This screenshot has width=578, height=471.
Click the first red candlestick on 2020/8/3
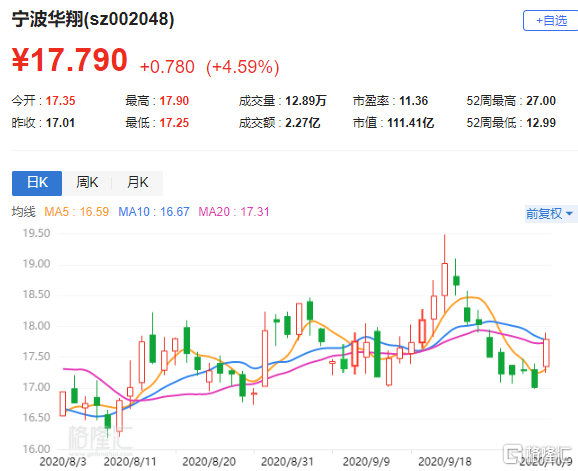point(63,404)
